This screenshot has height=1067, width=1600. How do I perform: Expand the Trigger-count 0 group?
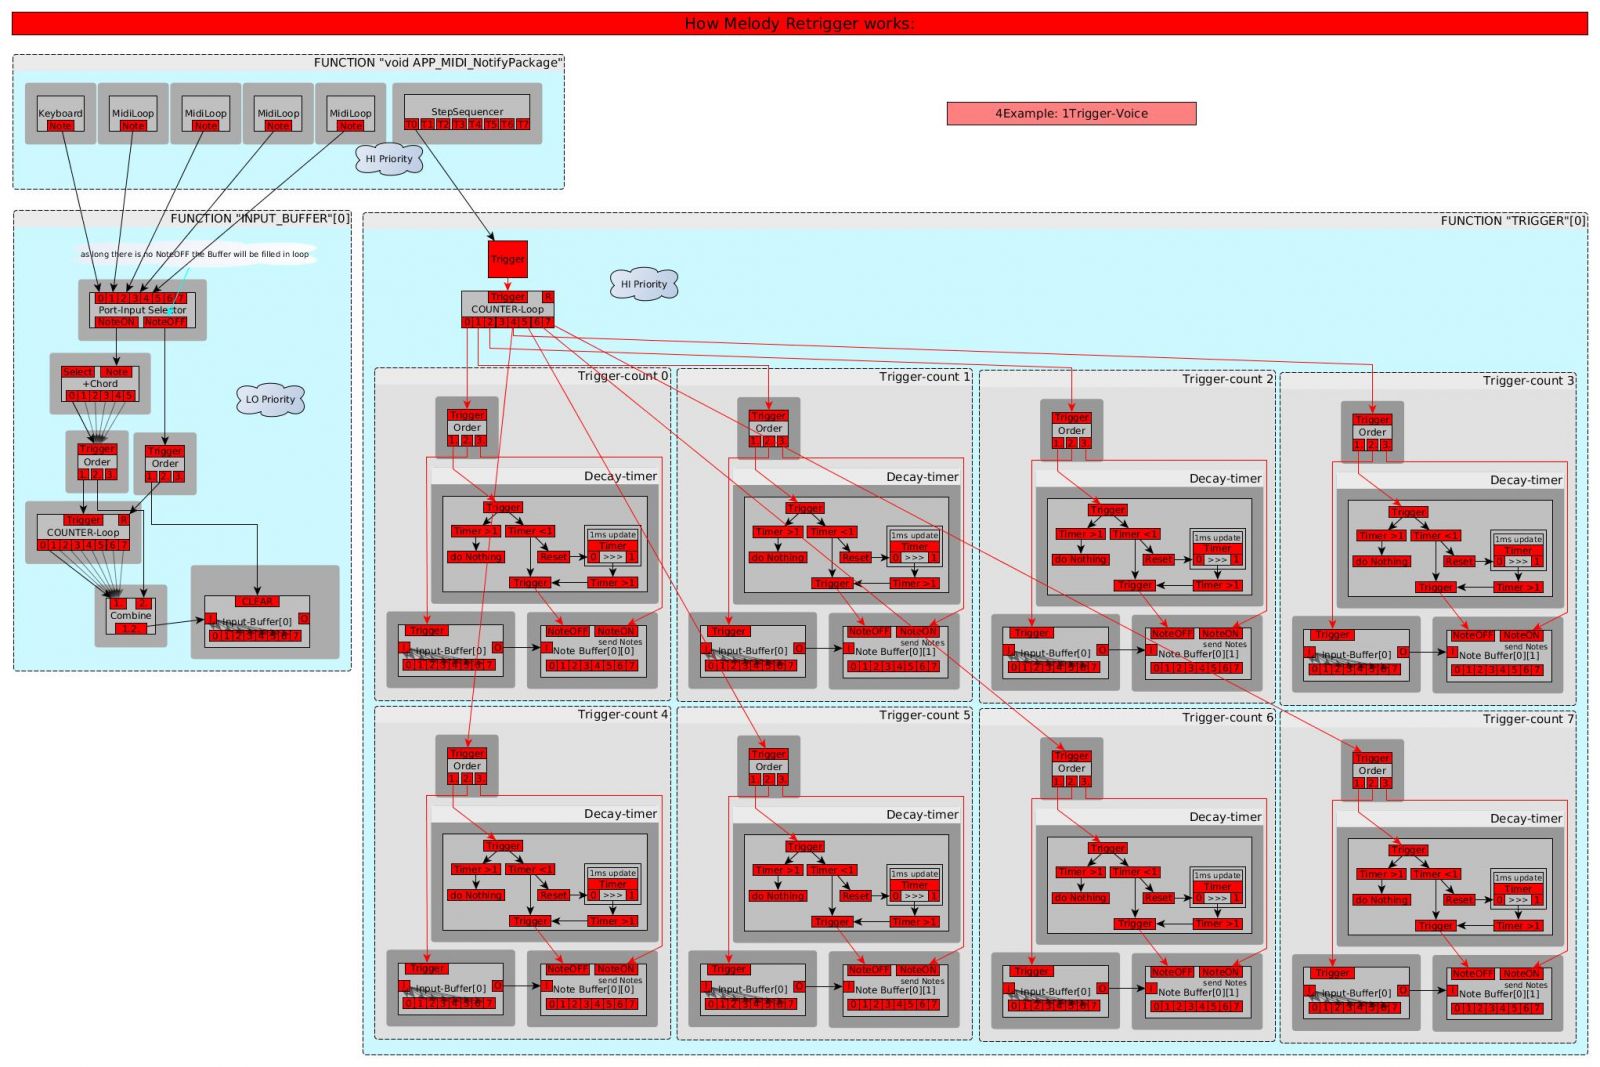[x=622, y=376]
